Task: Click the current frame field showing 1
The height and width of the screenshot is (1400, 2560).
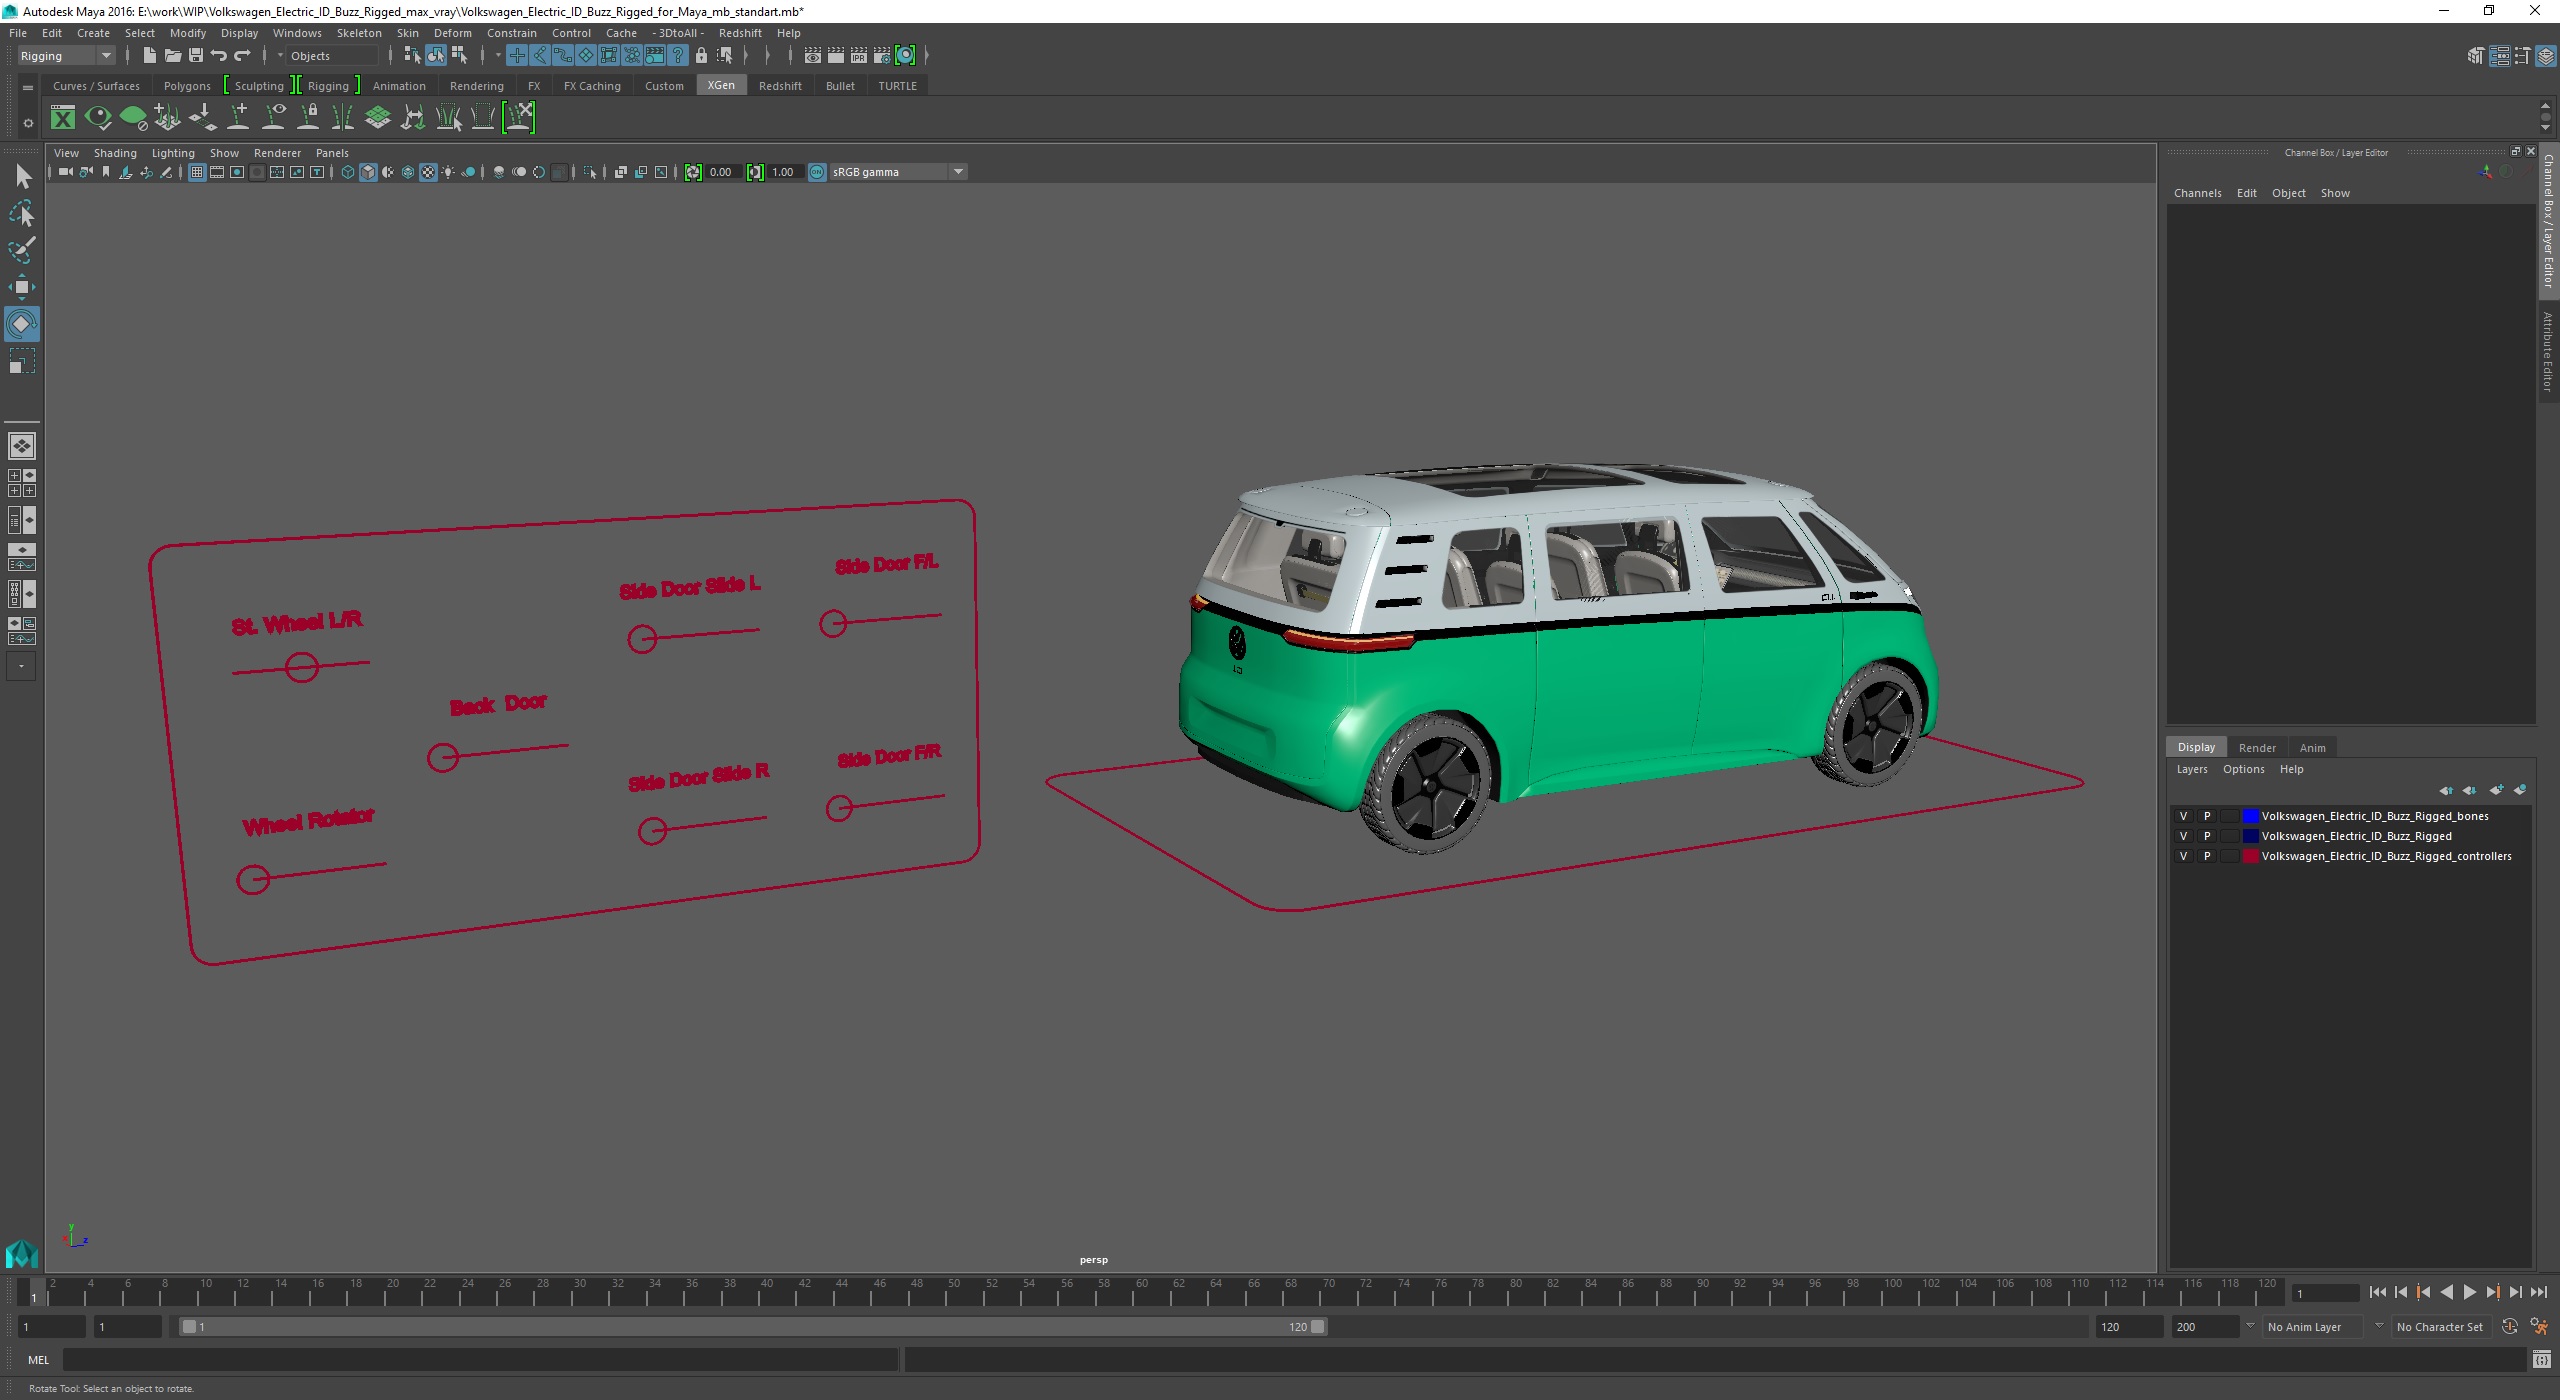Action: pos(2325,1293)
